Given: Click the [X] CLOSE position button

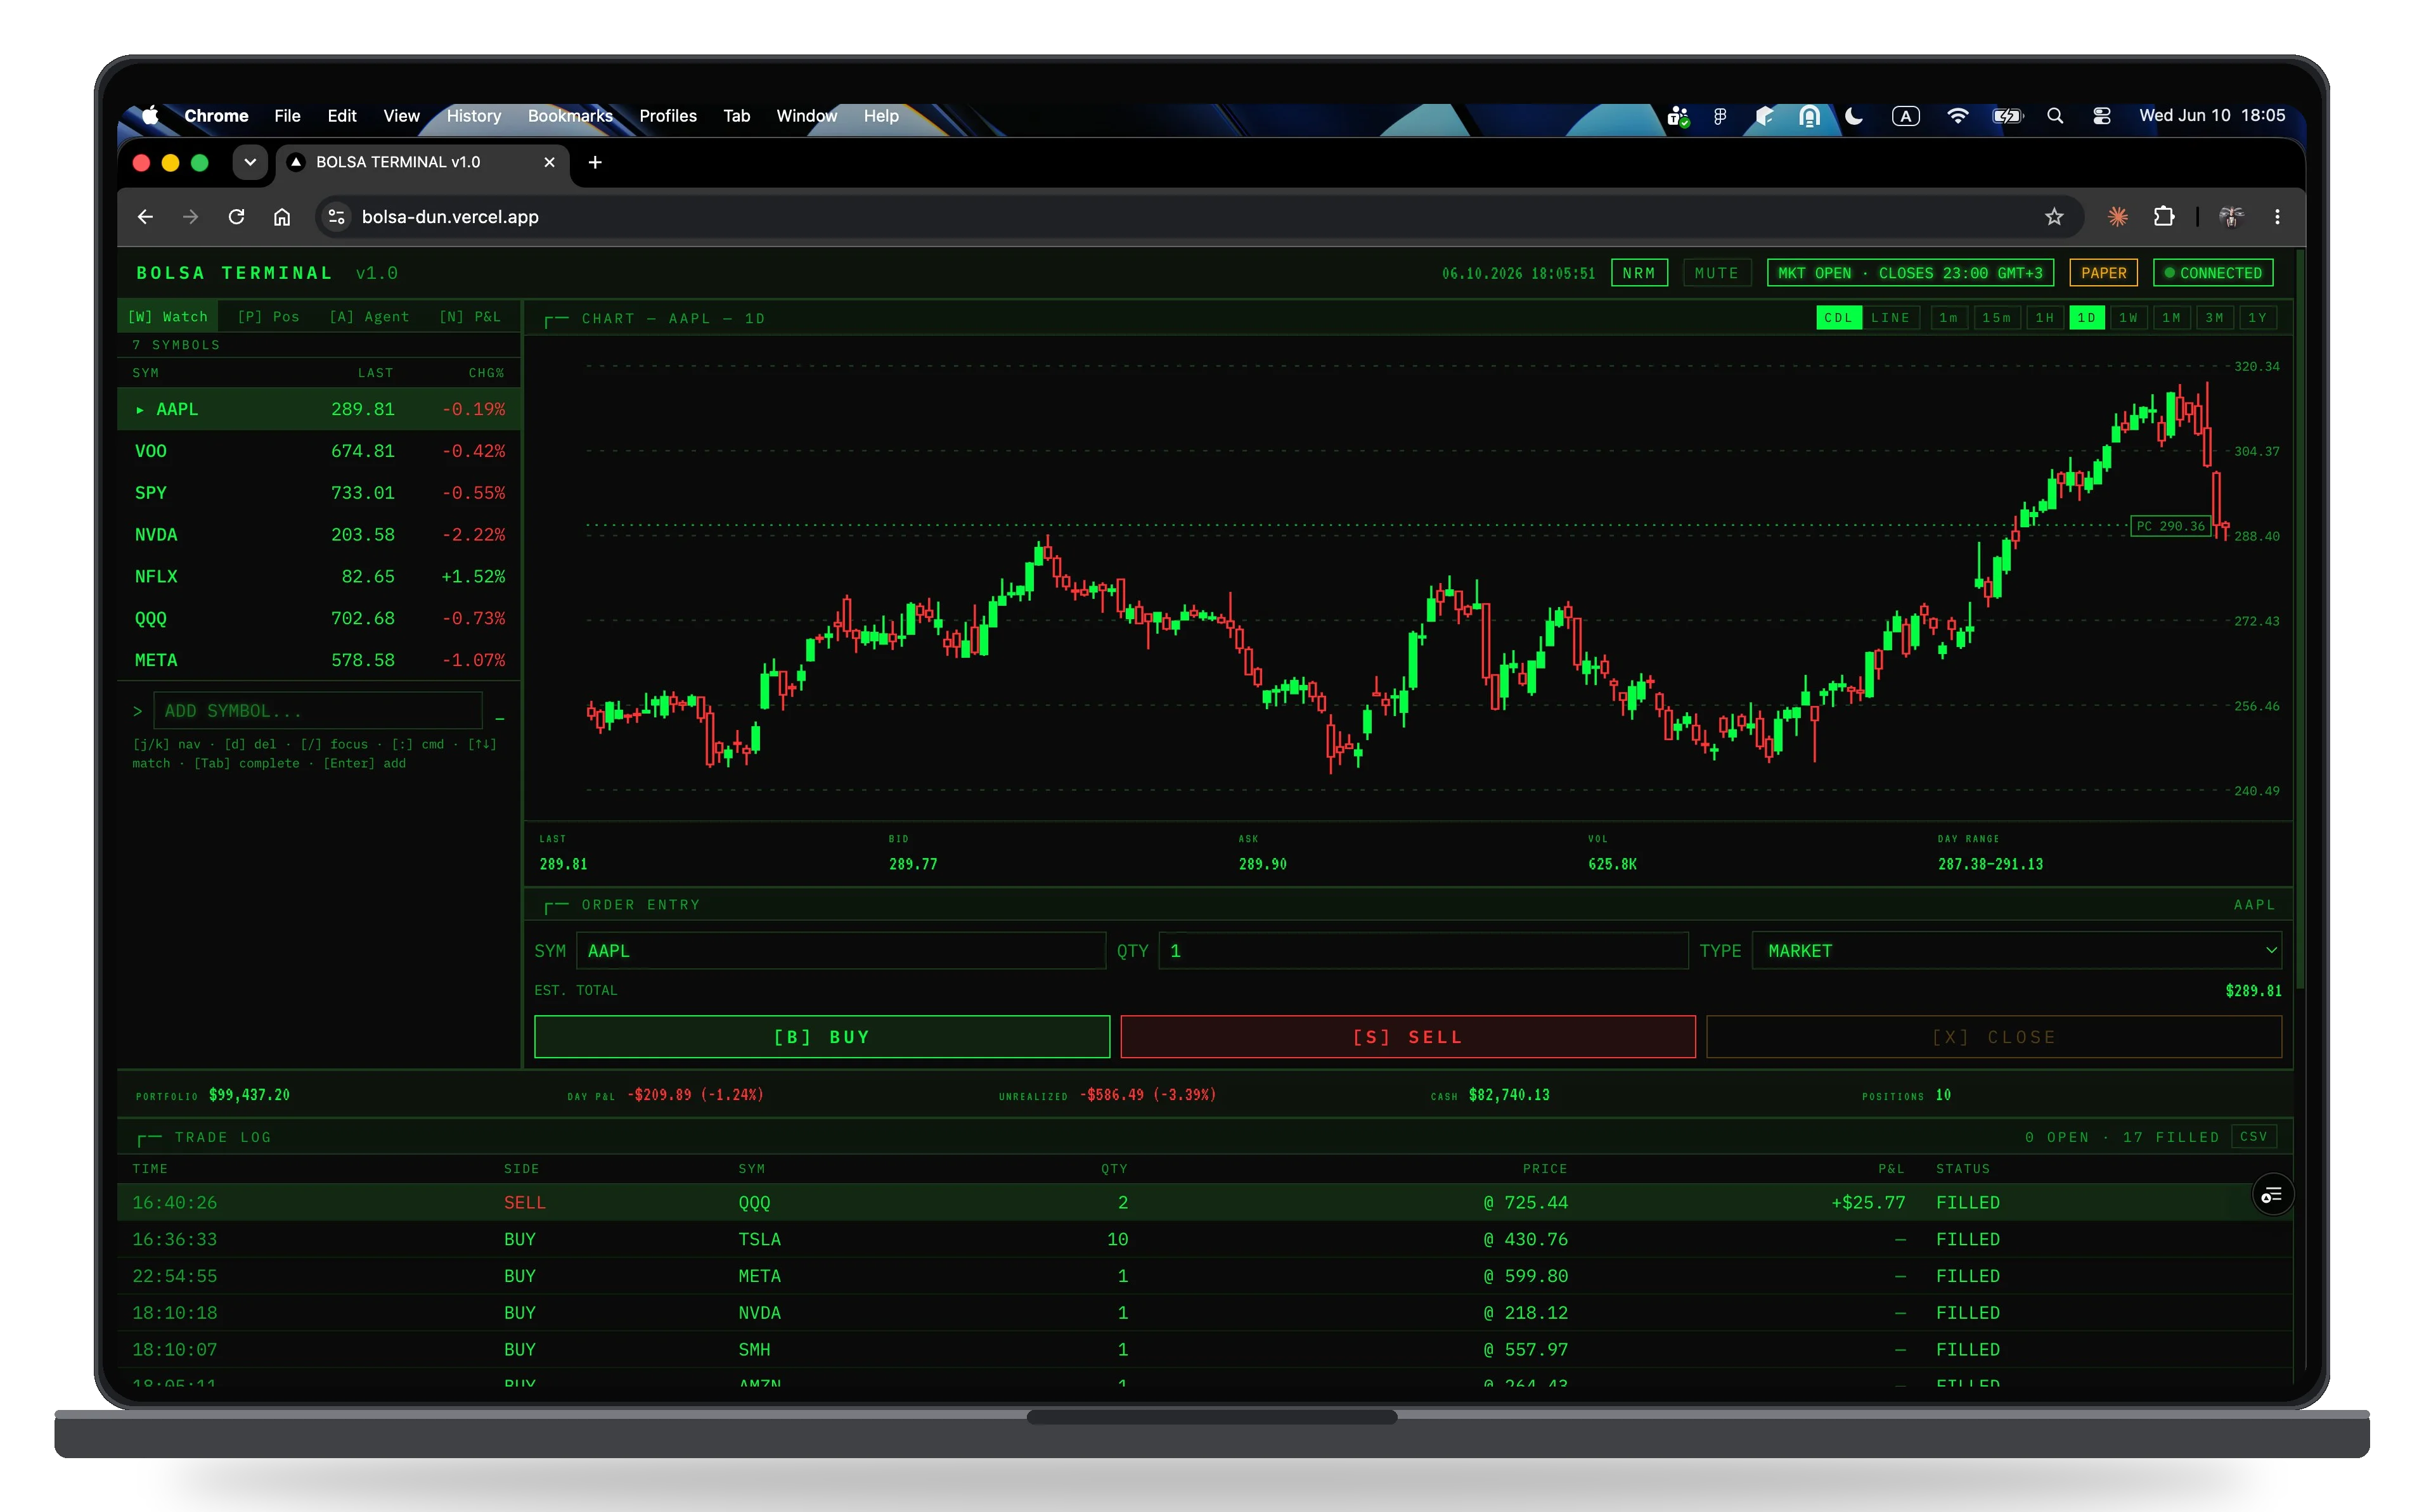Looking at the screenshot, I should coord(1994,1037).
